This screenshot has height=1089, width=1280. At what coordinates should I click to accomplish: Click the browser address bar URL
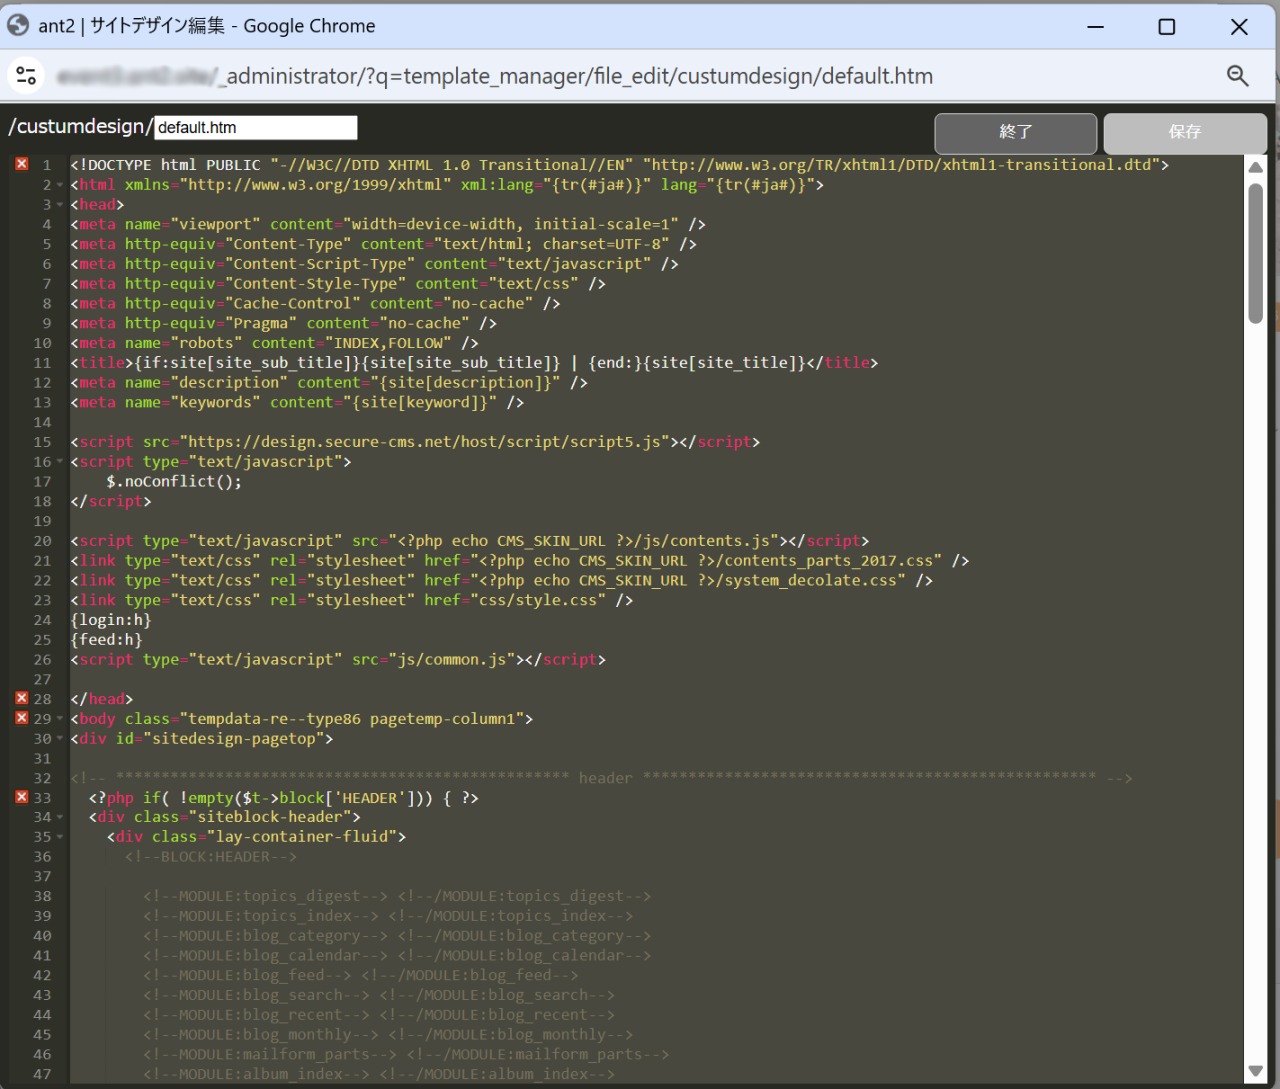(495, 76)
